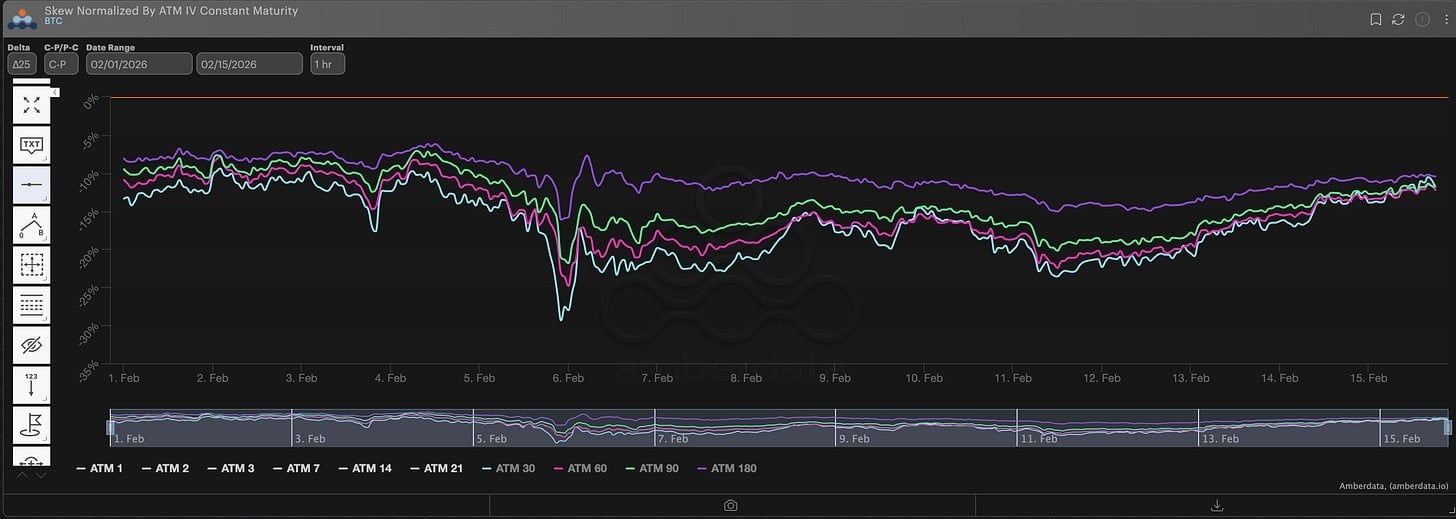Grab the left navigator range handle
Screen dimensions: 1456x519
point(111,428)
